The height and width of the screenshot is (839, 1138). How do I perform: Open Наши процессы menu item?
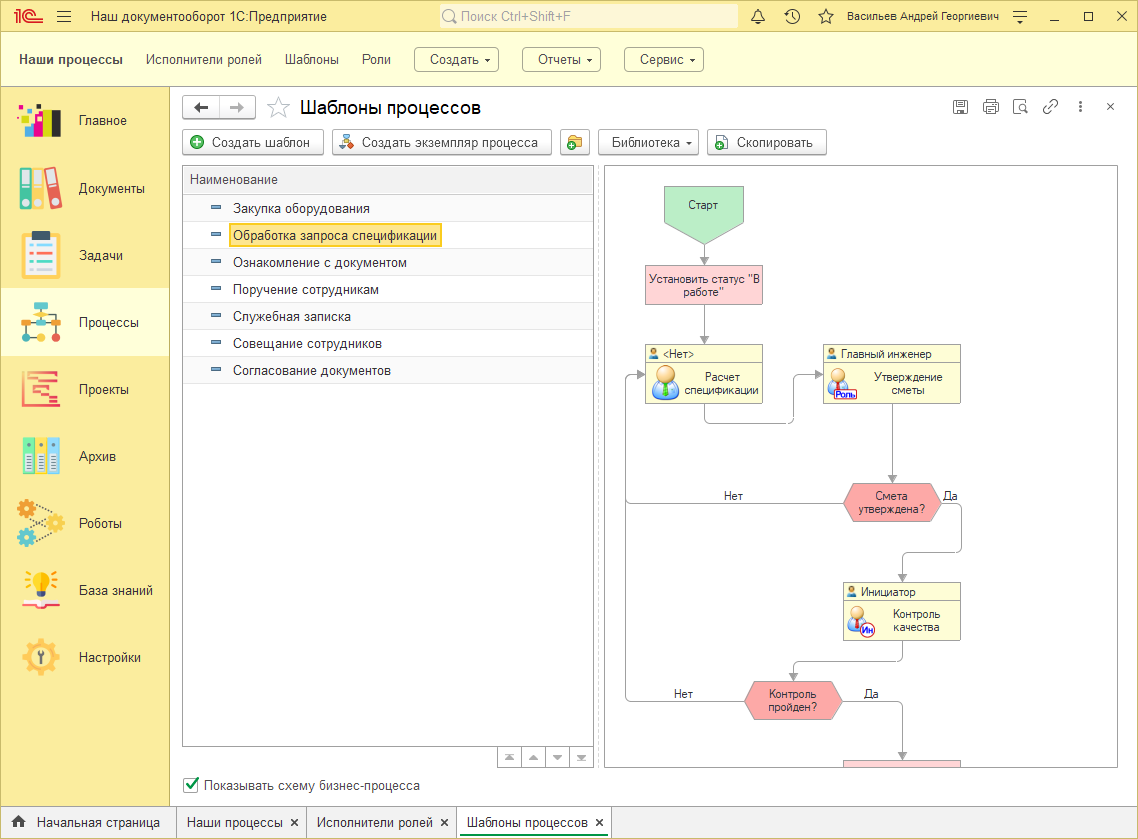(x=71, y=60)
